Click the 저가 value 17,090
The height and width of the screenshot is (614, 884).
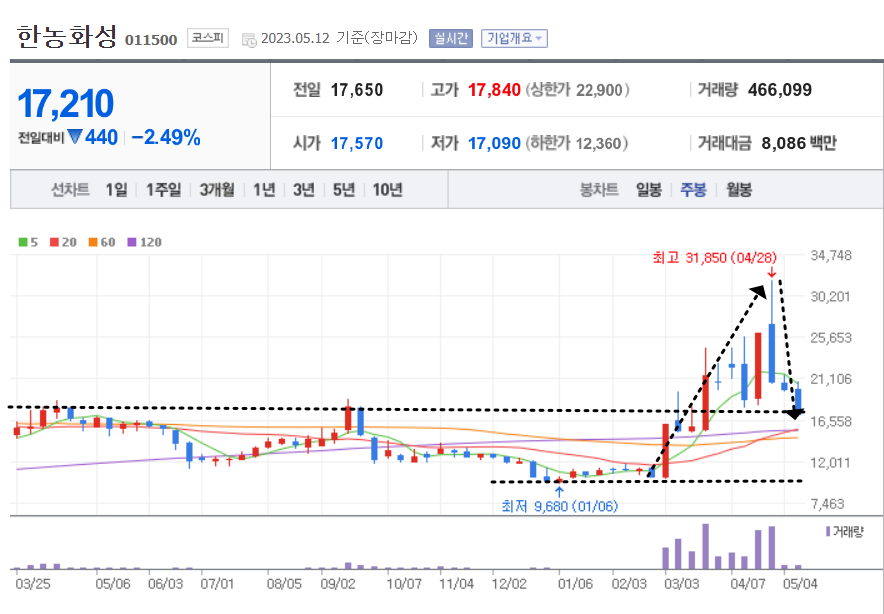[x=494, y=143]
